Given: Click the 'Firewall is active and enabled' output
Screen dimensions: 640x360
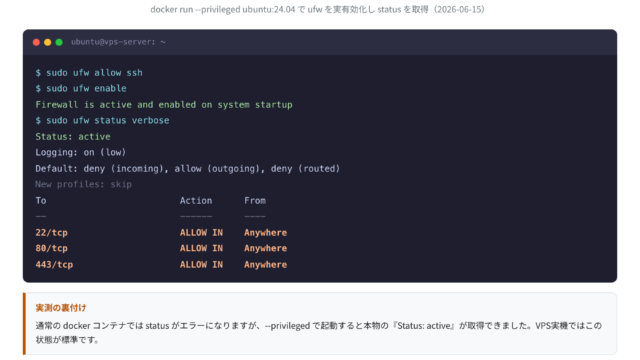Looking at the screenshot, I should pyautogui.click(x=164, y=104).
